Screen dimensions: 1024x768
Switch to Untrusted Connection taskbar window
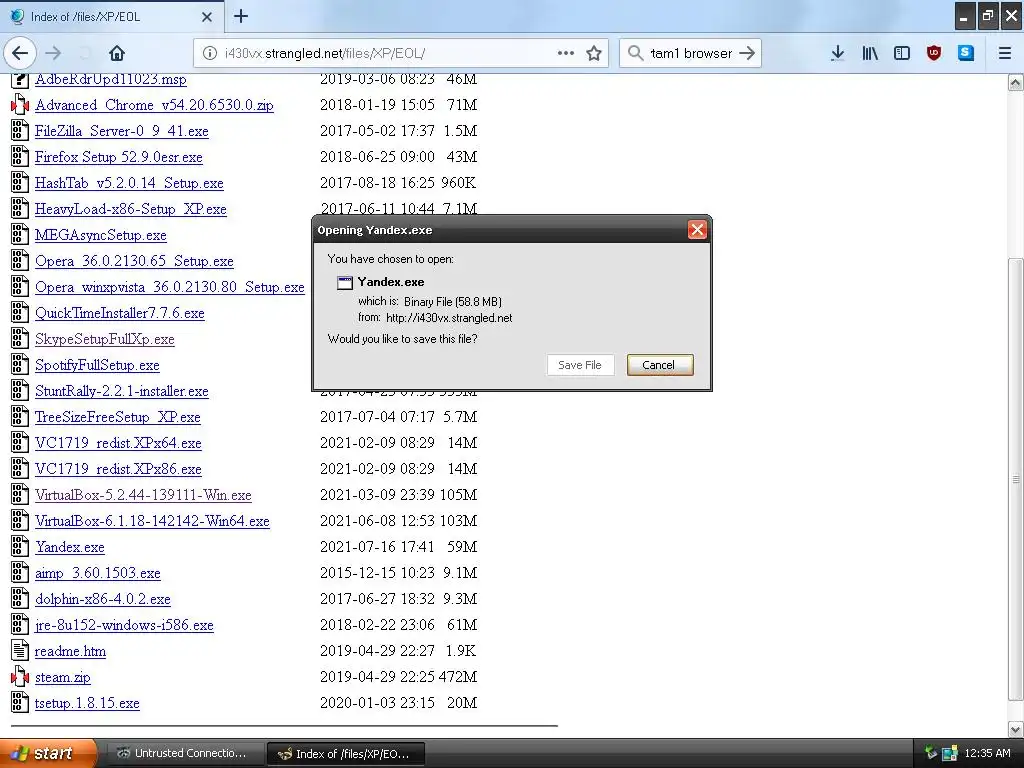coord(185,754)
